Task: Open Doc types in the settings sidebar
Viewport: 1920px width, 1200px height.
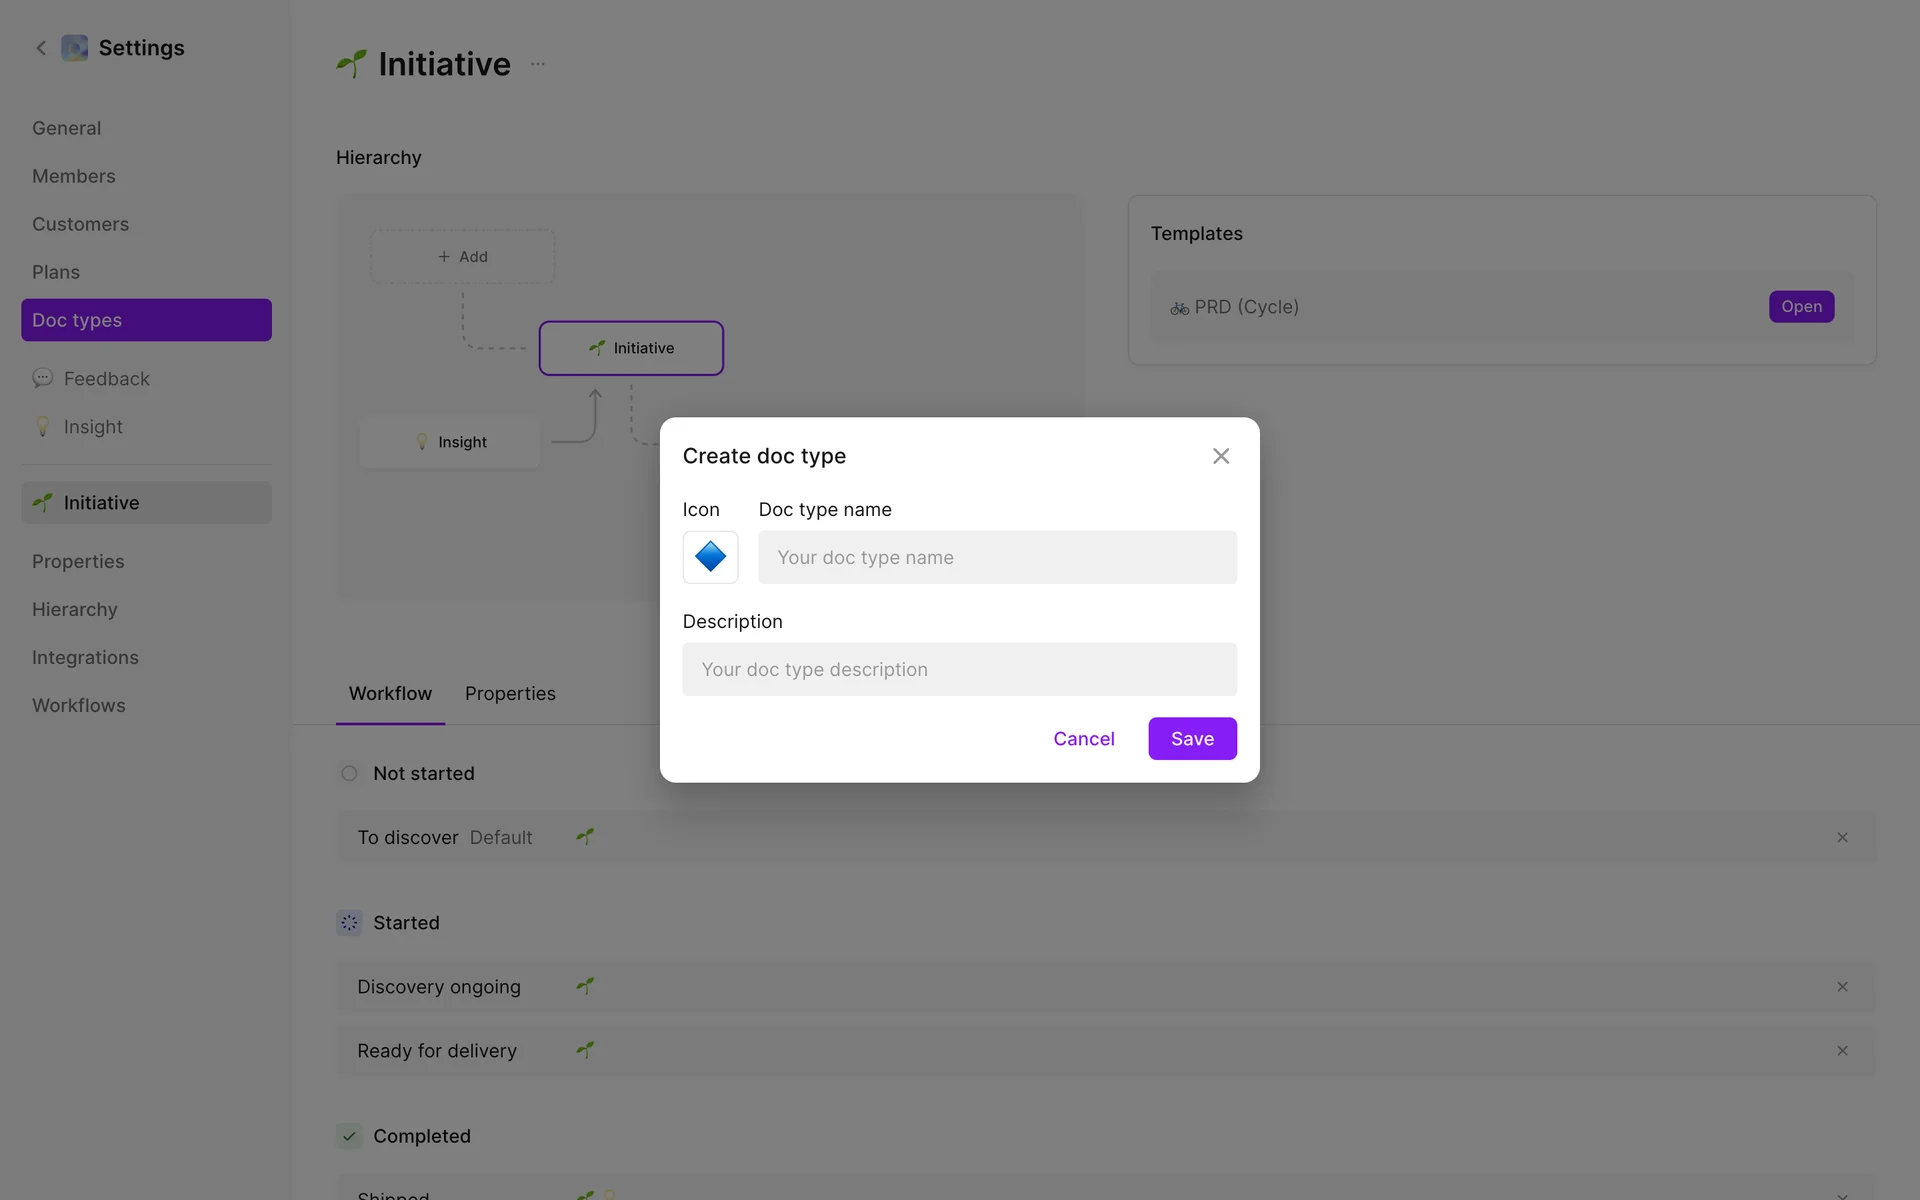Action: 146,320
